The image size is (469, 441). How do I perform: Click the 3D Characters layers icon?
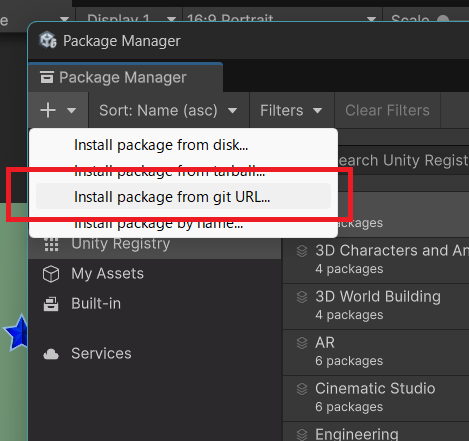coord(302,251)
